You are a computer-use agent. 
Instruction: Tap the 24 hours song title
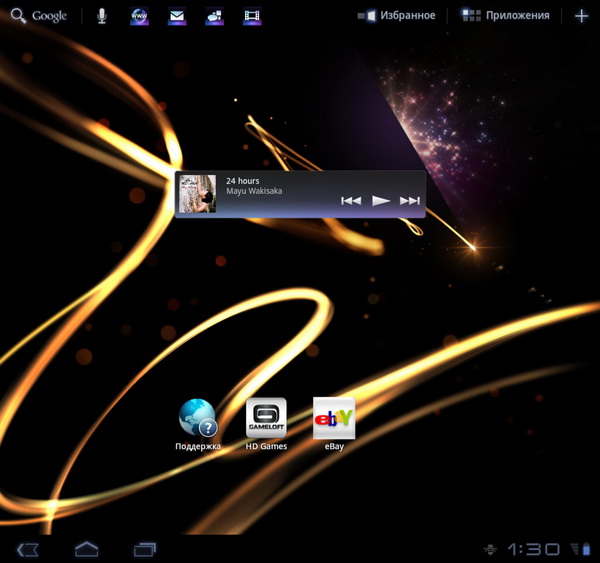(x=243, y=181)
